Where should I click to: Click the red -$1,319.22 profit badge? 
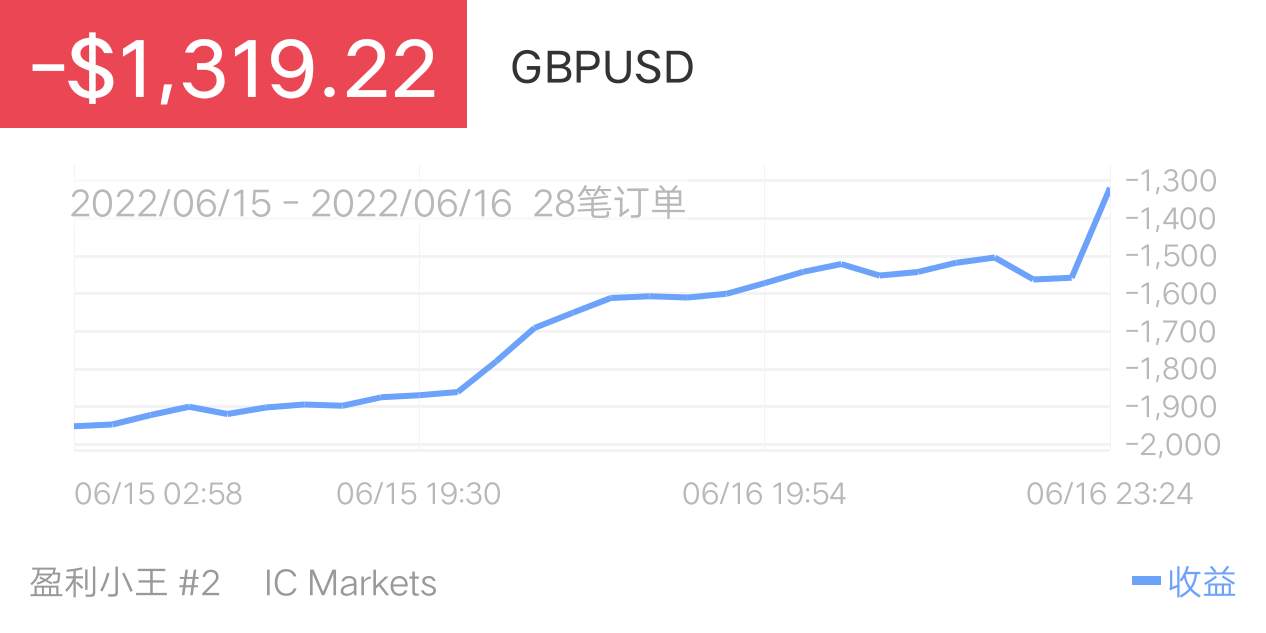[233, 64]
